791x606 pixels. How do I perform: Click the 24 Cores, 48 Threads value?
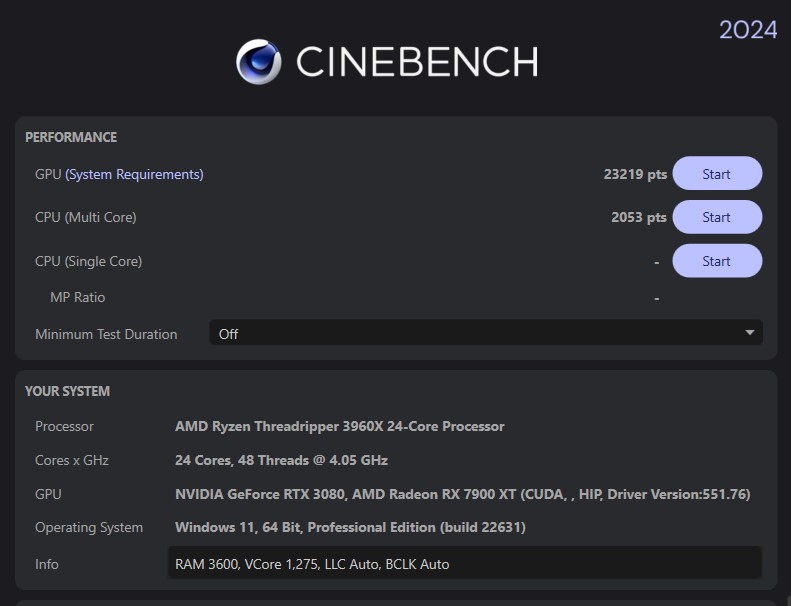click(281, 460)
